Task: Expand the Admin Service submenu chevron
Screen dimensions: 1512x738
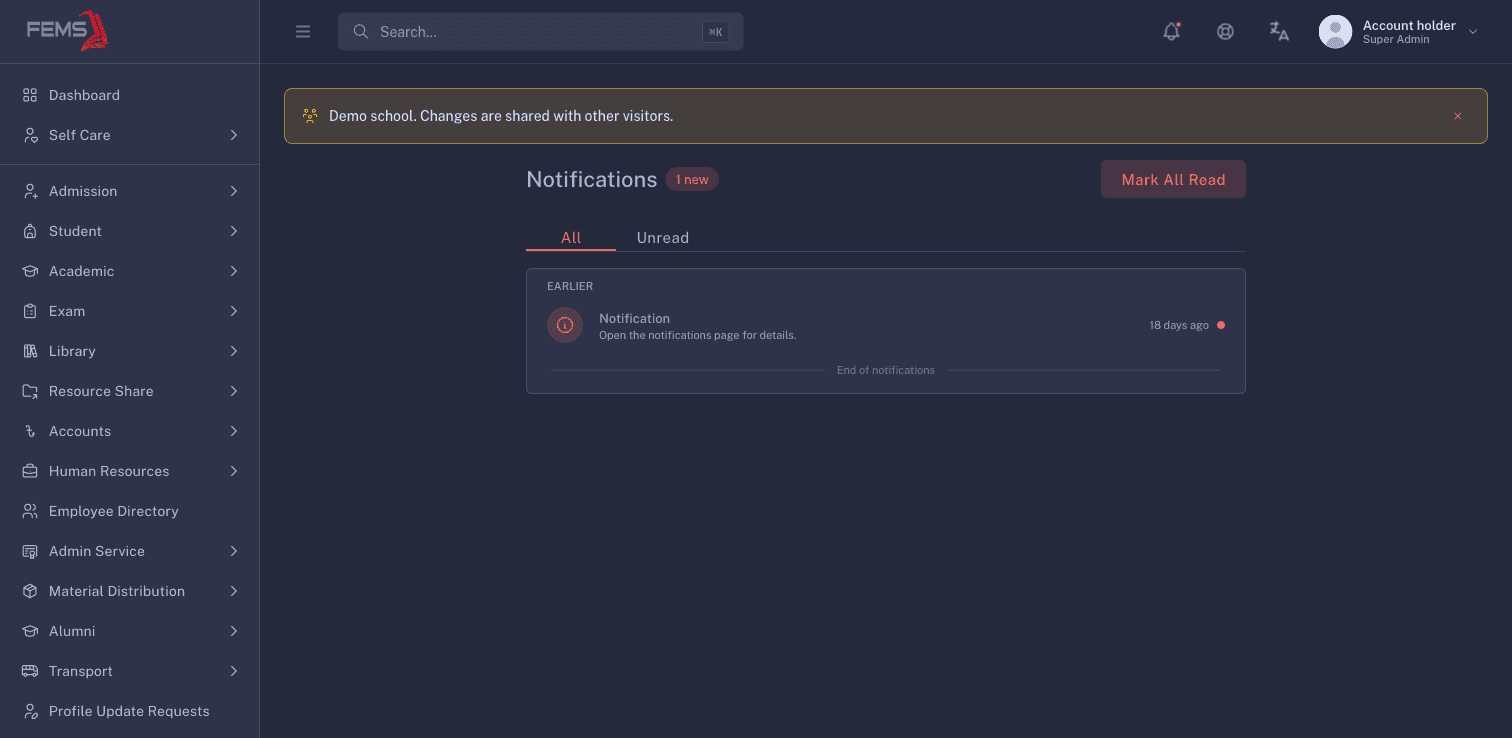Action: (x=233, y=551)
